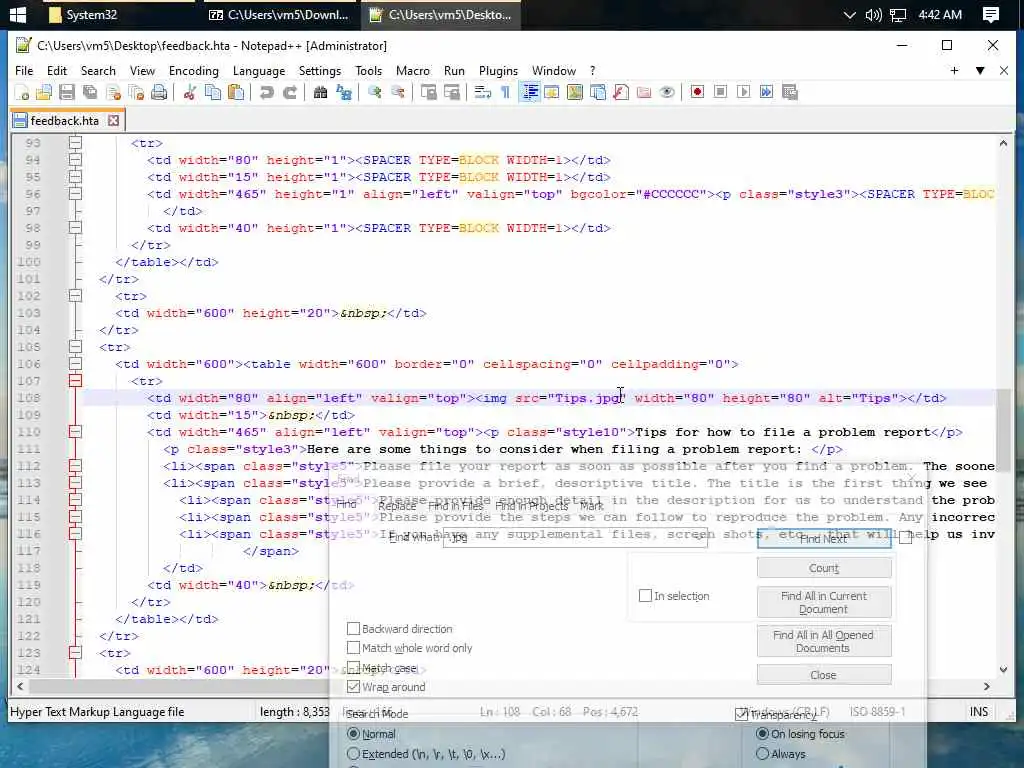The image size is (1024, 768).
Task: Collapse the fold marker on line 123
Action: 75,652
